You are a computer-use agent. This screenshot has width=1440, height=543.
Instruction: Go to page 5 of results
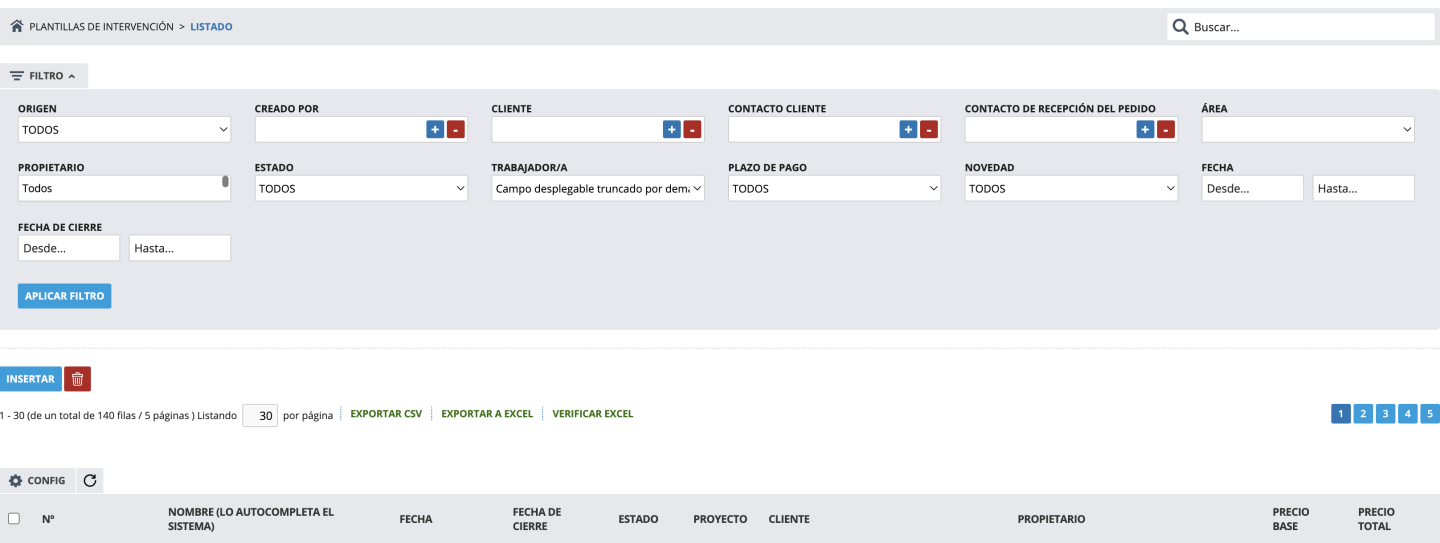1429,414
